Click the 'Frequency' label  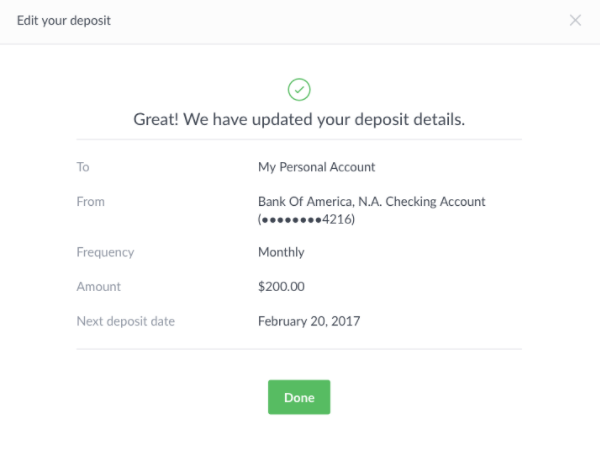(x=105, y=252)
